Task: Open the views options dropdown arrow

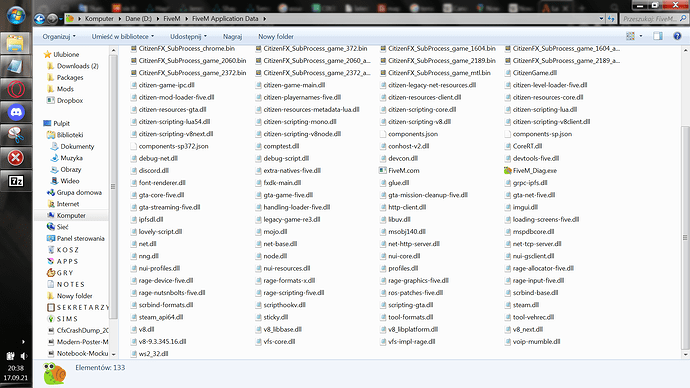Action: (x=641, y=36)
